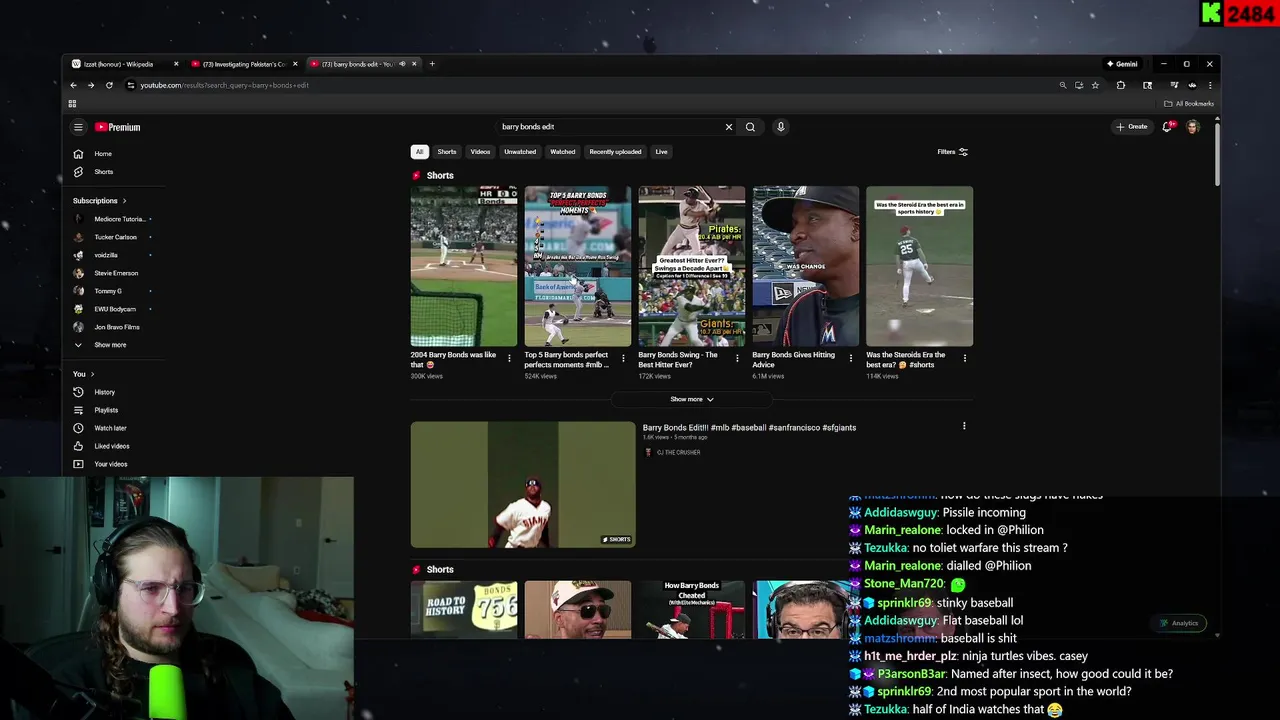Open Tucker Carlson subscription channel

pos(115,237)
